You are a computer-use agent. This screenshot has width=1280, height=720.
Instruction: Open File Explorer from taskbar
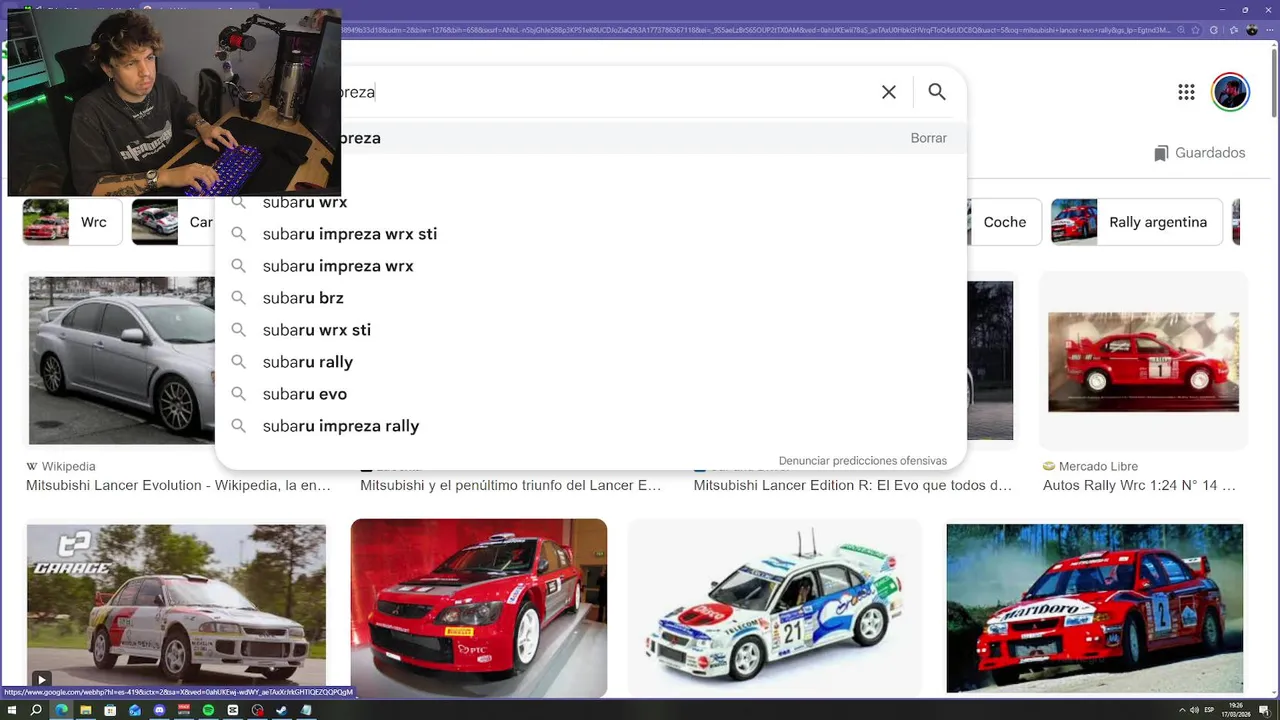point(86,710)
